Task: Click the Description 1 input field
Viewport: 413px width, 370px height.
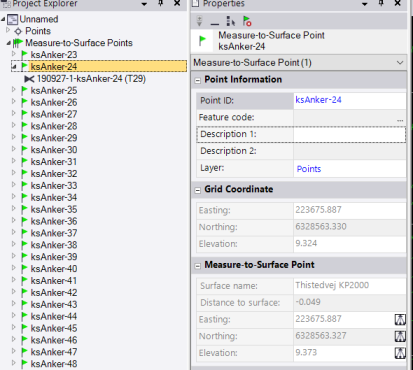Action: [349, 134]
